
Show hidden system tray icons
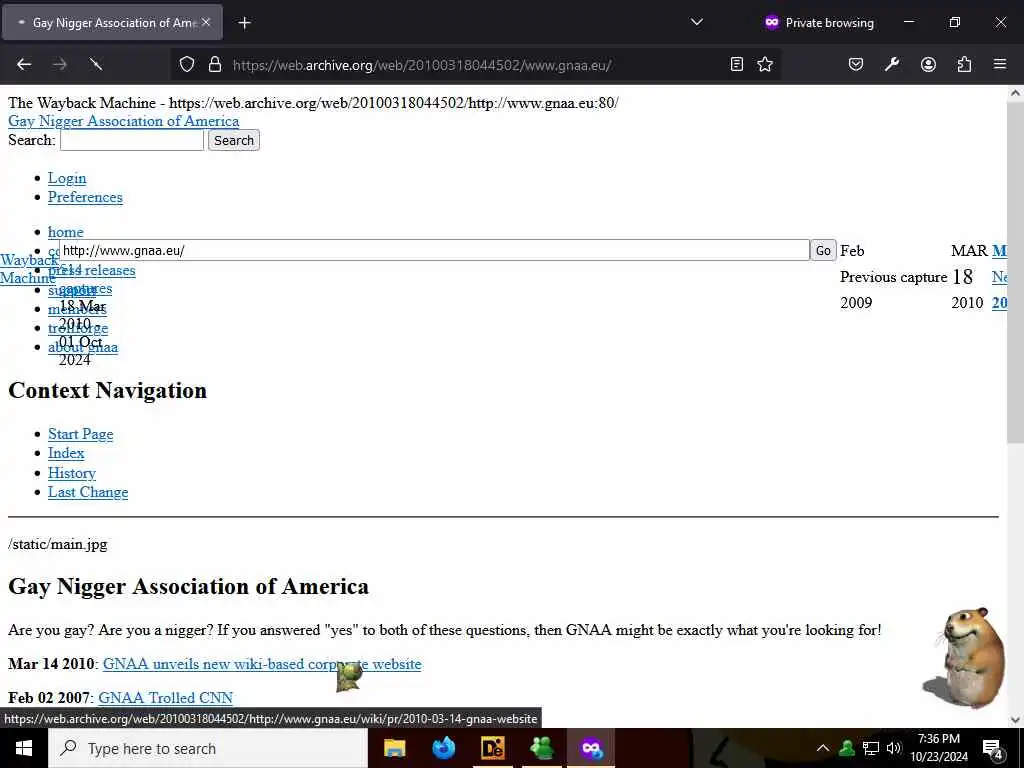point(823,748)
